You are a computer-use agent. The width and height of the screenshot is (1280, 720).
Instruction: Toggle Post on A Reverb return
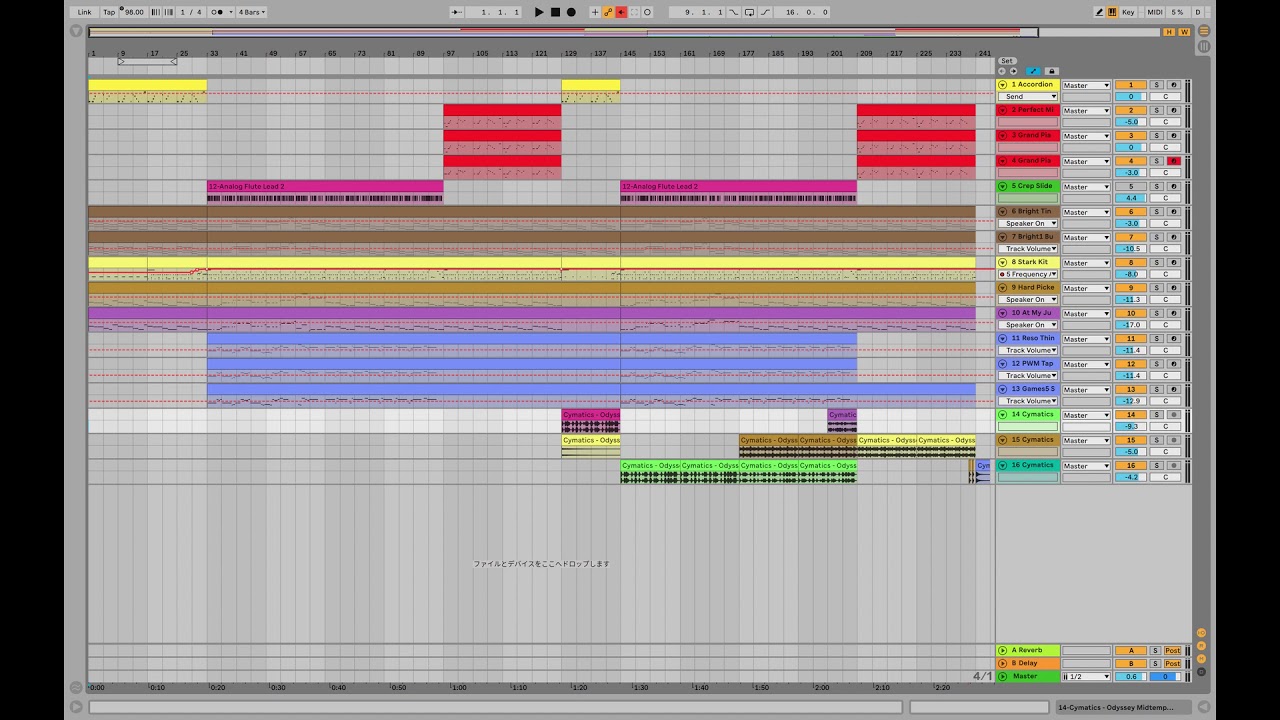1172,650
